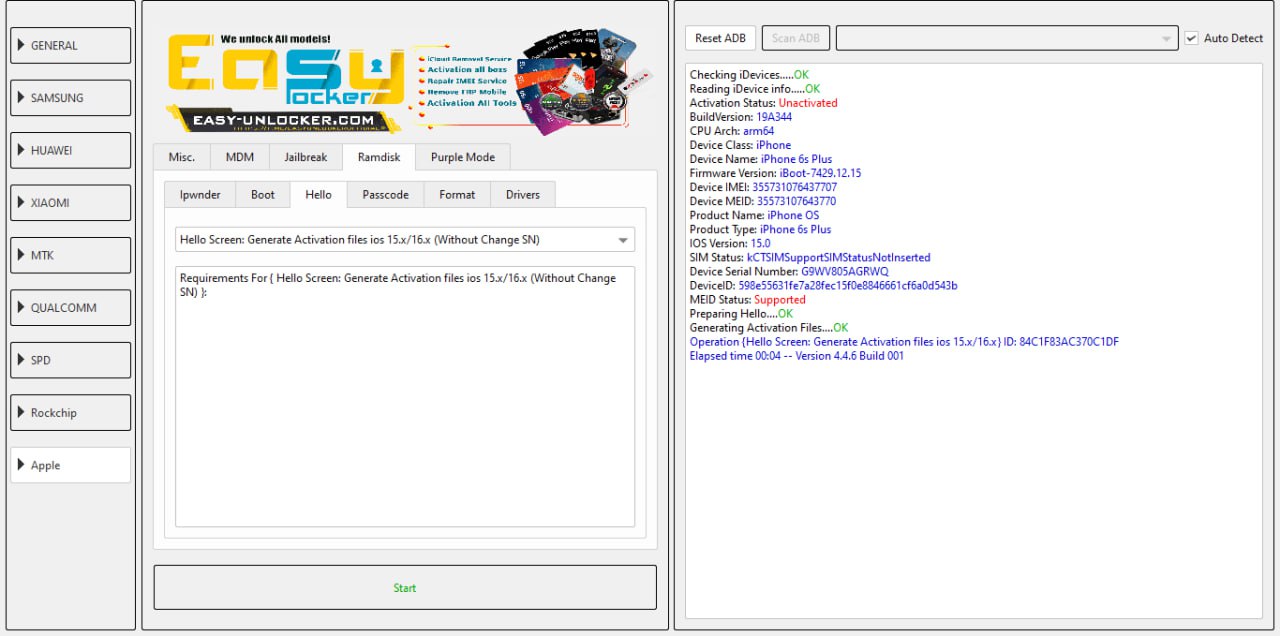The height and width of the screenshot is (636, 1280).
Task: Expand the MTK sidebar section
Action: click(71, 256)
